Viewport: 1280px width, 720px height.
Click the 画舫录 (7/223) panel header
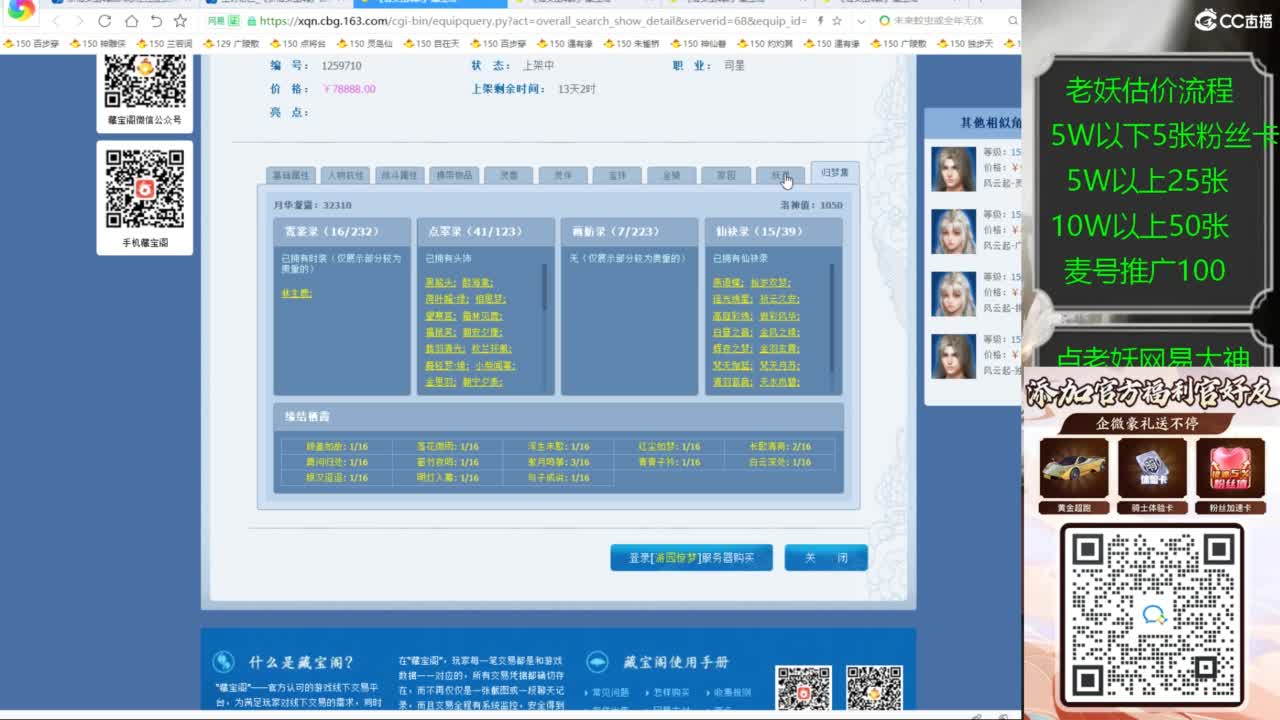tap(630, 231)
